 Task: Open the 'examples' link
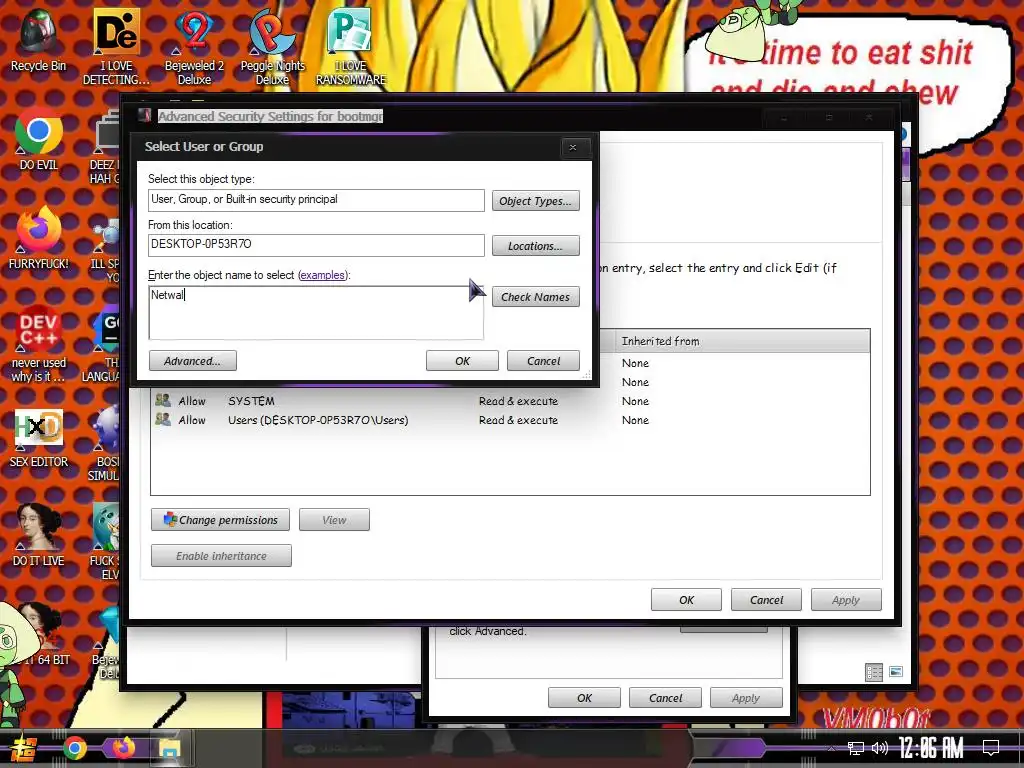(x=323, y=275)
